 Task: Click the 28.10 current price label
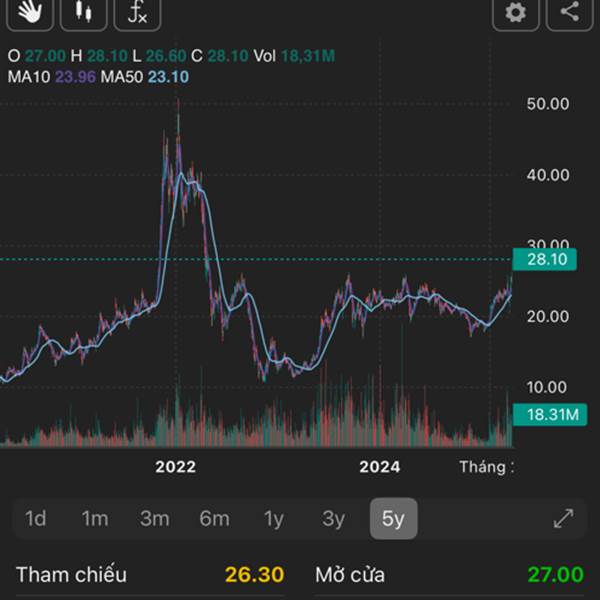point(545,259)
